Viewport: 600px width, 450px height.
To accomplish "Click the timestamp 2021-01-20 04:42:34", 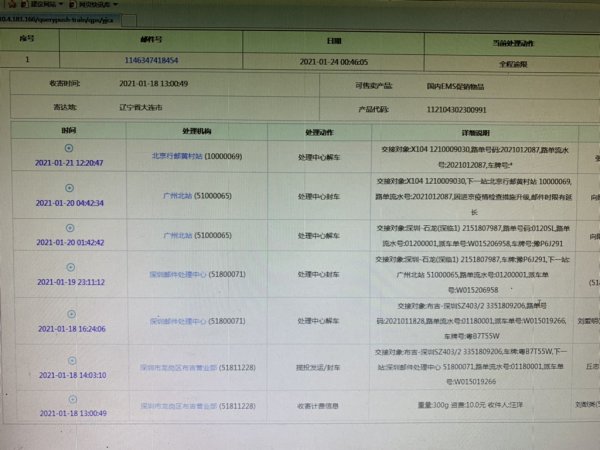I will (x=70, y=203).
